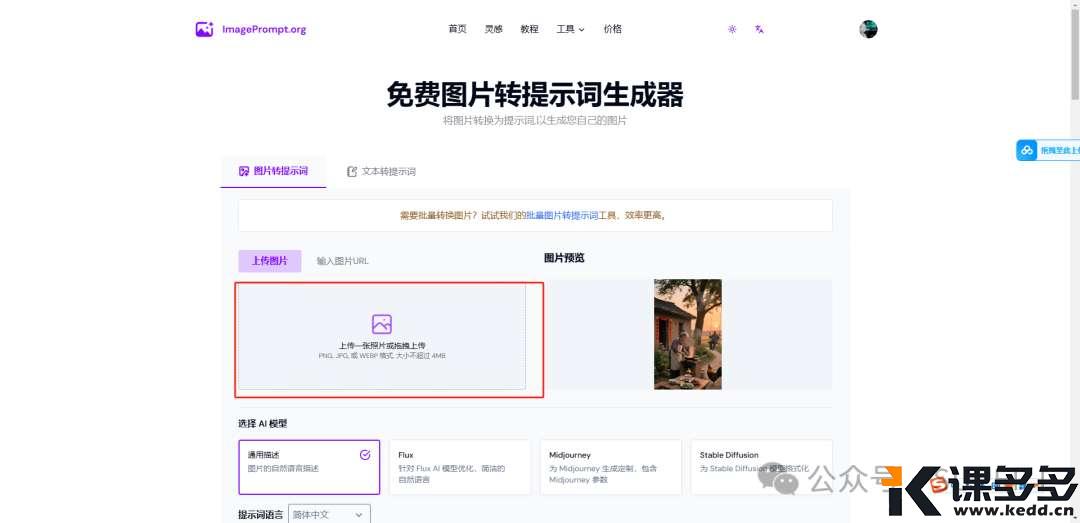1080x523 pixels.
Task: Select the 通用描述 model option
Action: 309,467
